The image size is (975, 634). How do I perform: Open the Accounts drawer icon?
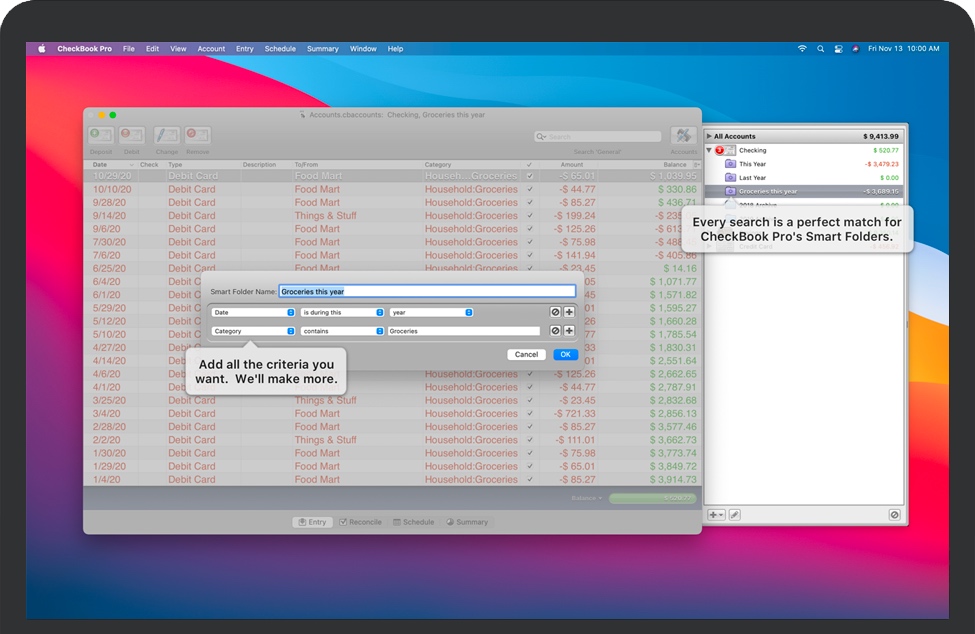point(683,135)
